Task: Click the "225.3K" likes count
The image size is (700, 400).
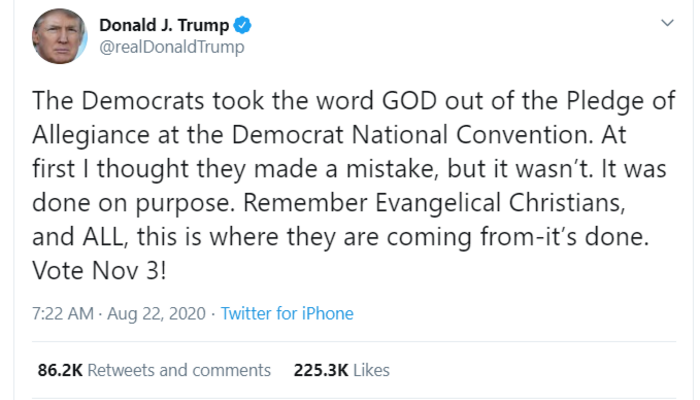Action: coord(319,370)
